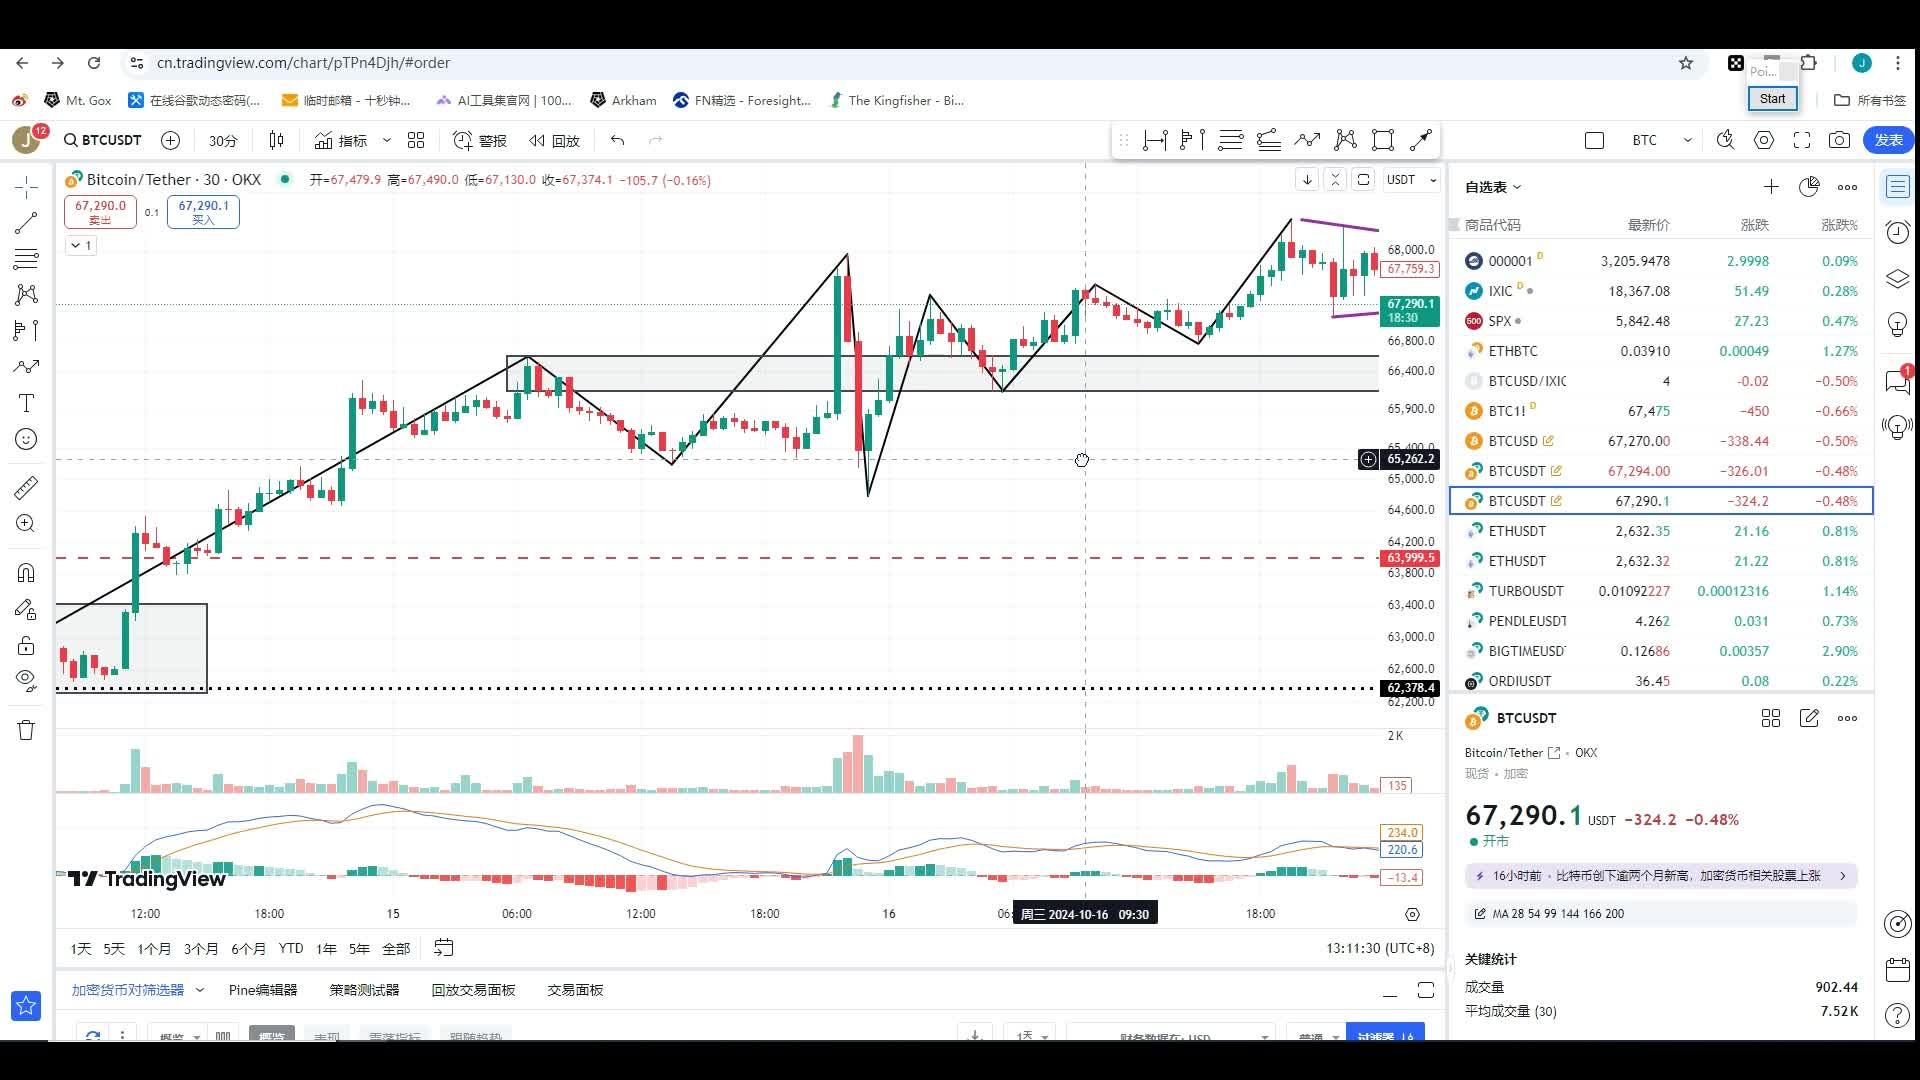Viewport: 1920px width, 1080px height.
Task: Add symbol to watchlist with plus
Action: (1771, 187)
